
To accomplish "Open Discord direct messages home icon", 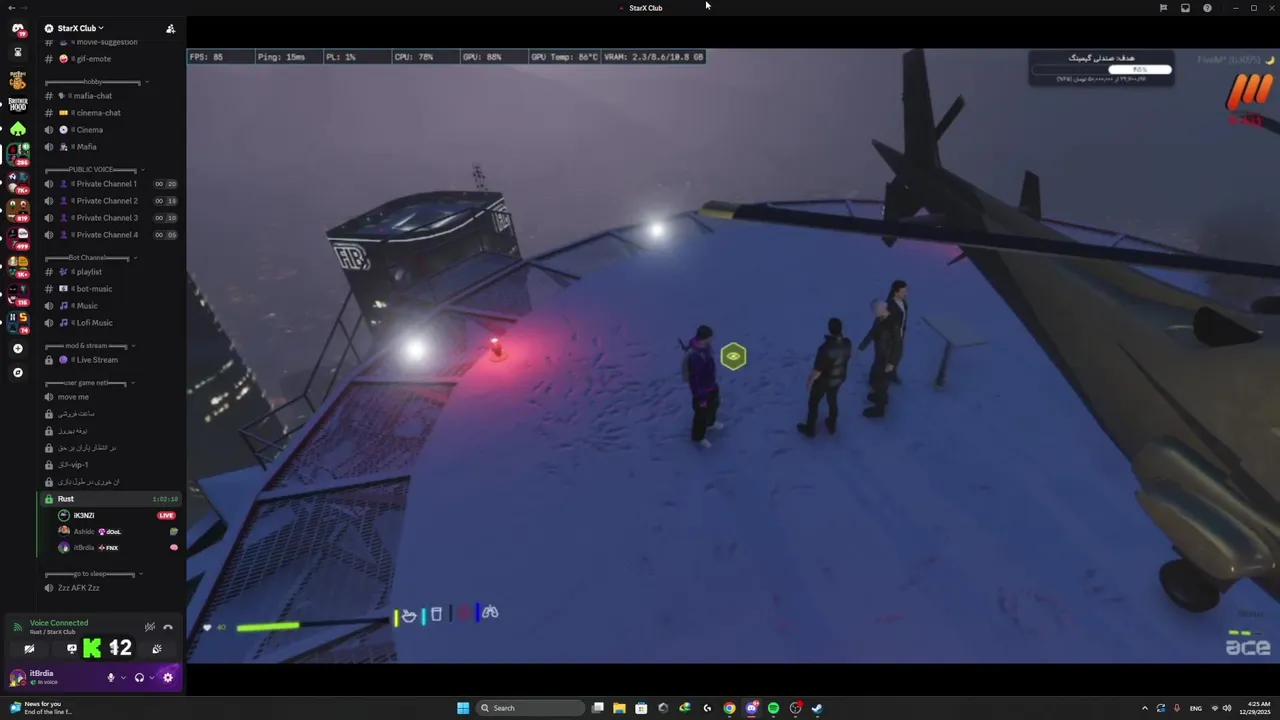I will pos(17,28).
